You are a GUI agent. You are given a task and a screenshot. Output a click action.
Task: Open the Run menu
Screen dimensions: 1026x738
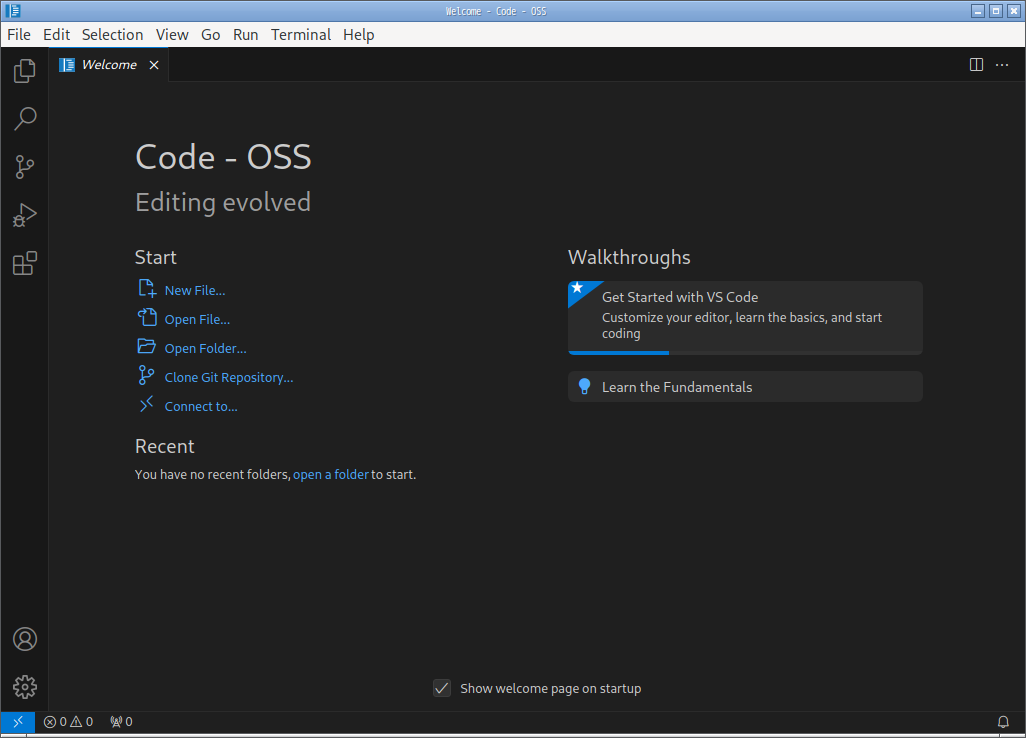245,35
